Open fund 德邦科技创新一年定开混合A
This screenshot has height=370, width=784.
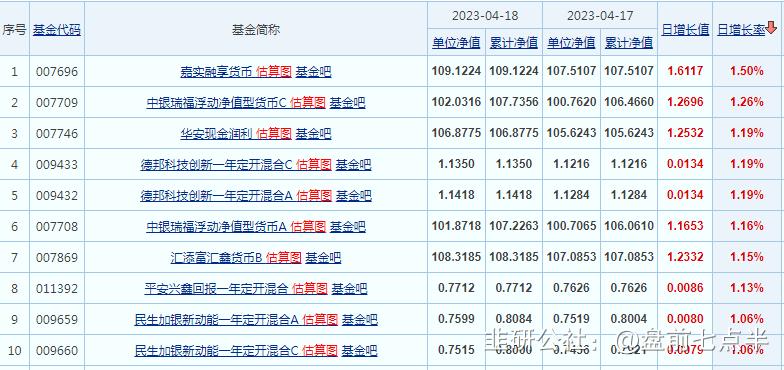pos(216,196)
